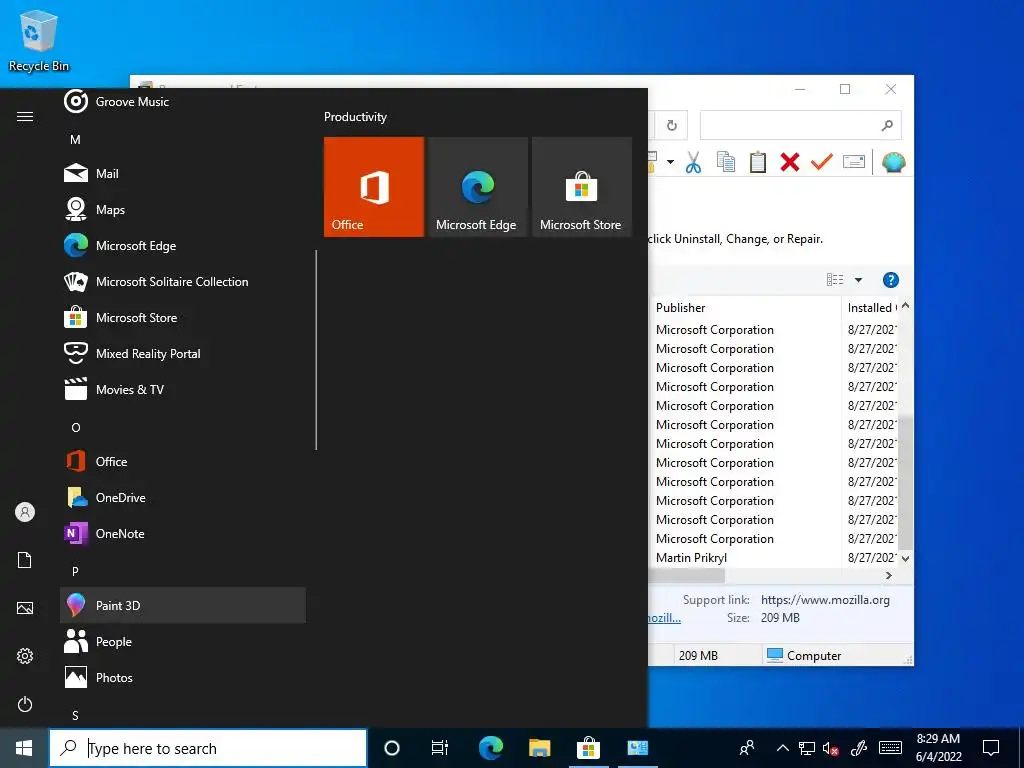The height and width of the screenshot is (768, 1024).
Task: Jump to letter M section header
Action: (x=75, y=139)
